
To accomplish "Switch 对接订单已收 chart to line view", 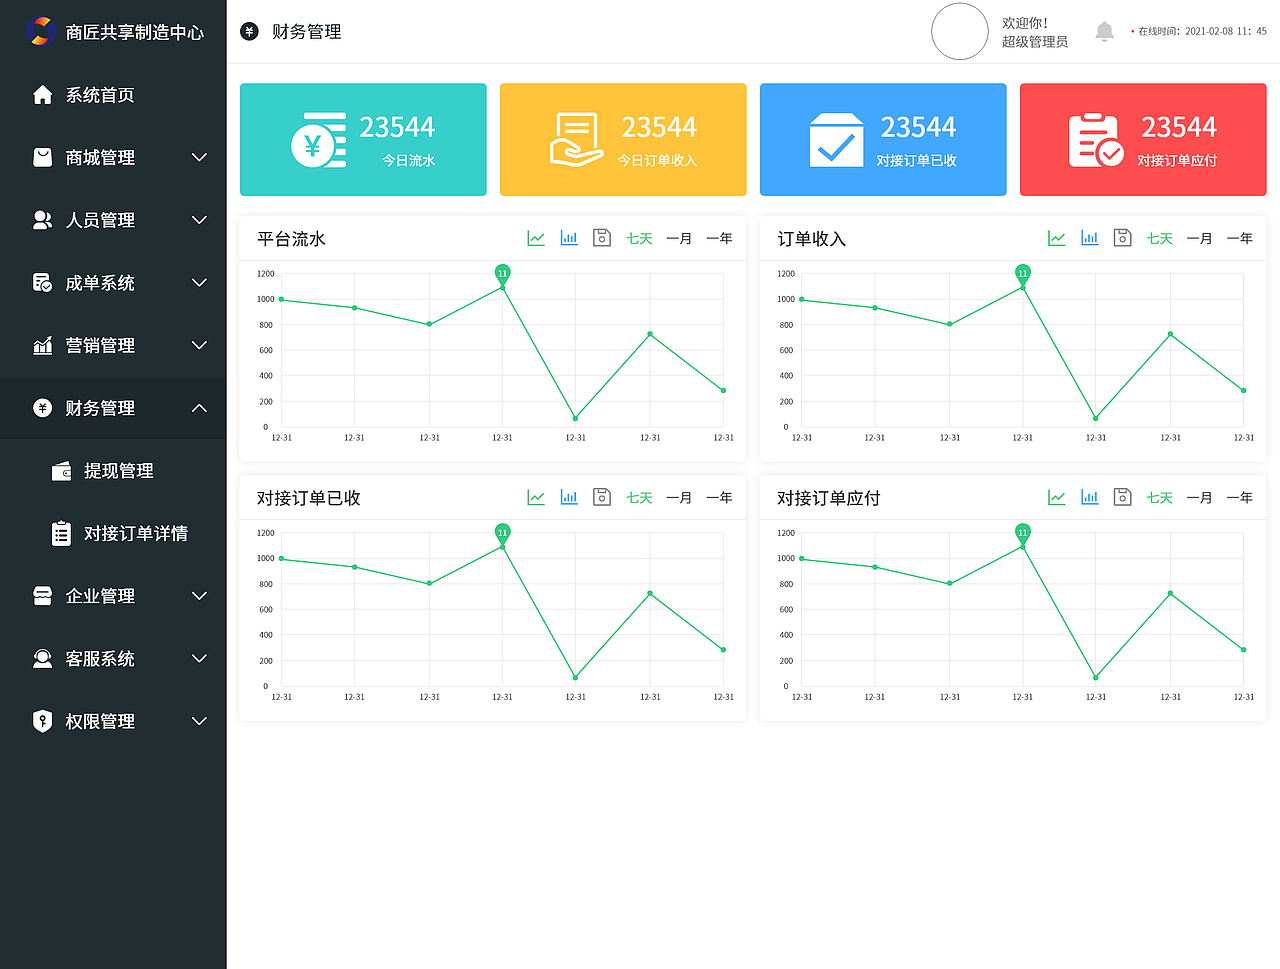I will click(x=536, y=497).
